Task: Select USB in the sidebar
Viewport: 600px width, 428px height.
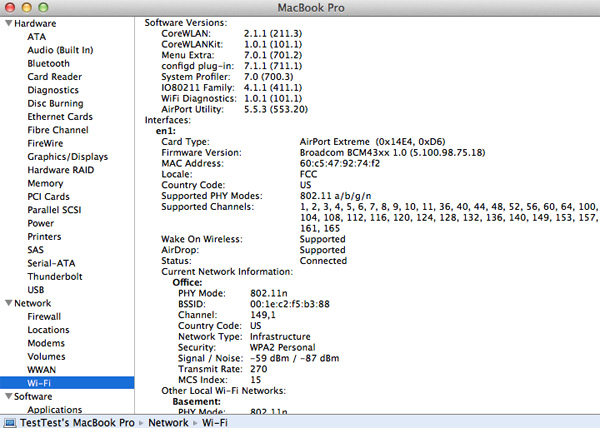Action: (36, 290)
